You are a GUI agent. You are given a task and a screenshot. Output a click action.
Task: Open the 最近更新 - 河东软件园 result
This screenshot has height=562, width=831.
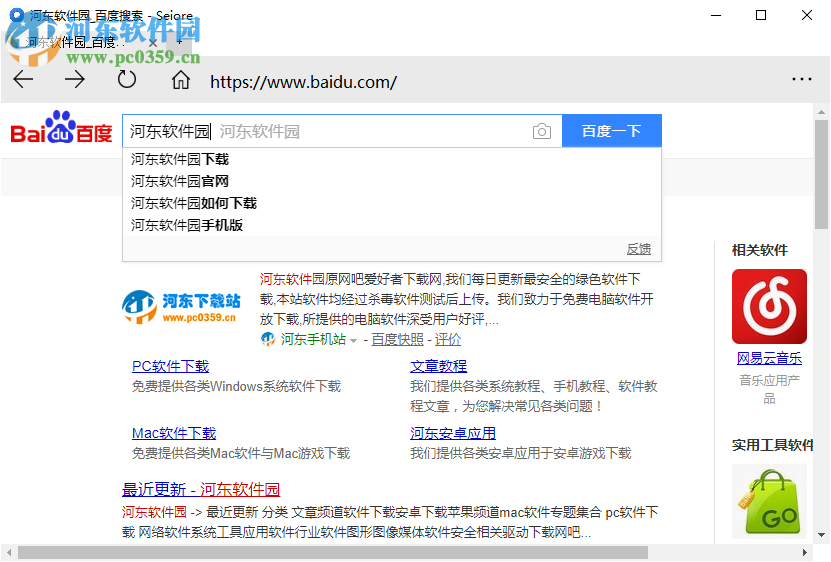[x=201, y=489]
